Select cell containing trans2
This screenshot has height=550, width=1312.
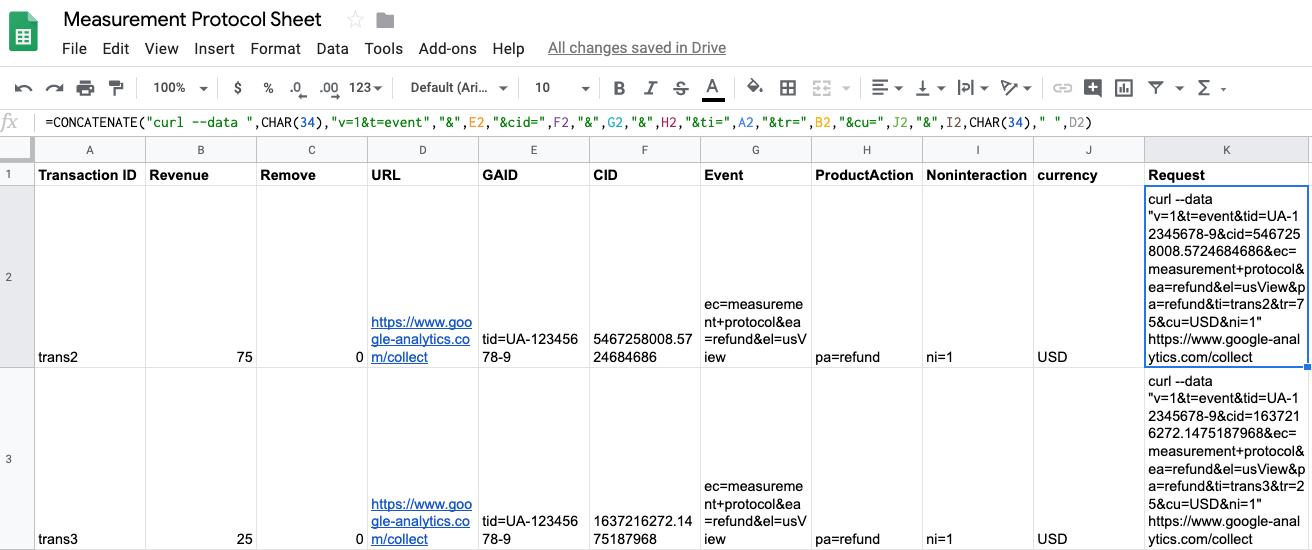click(x=90, y=277)
